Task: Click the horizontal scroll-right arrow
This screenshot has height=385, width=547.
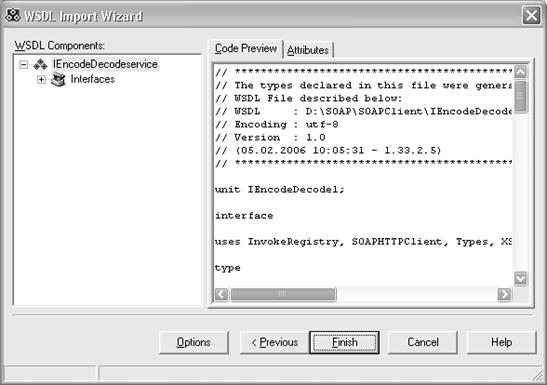Action: 504,294
